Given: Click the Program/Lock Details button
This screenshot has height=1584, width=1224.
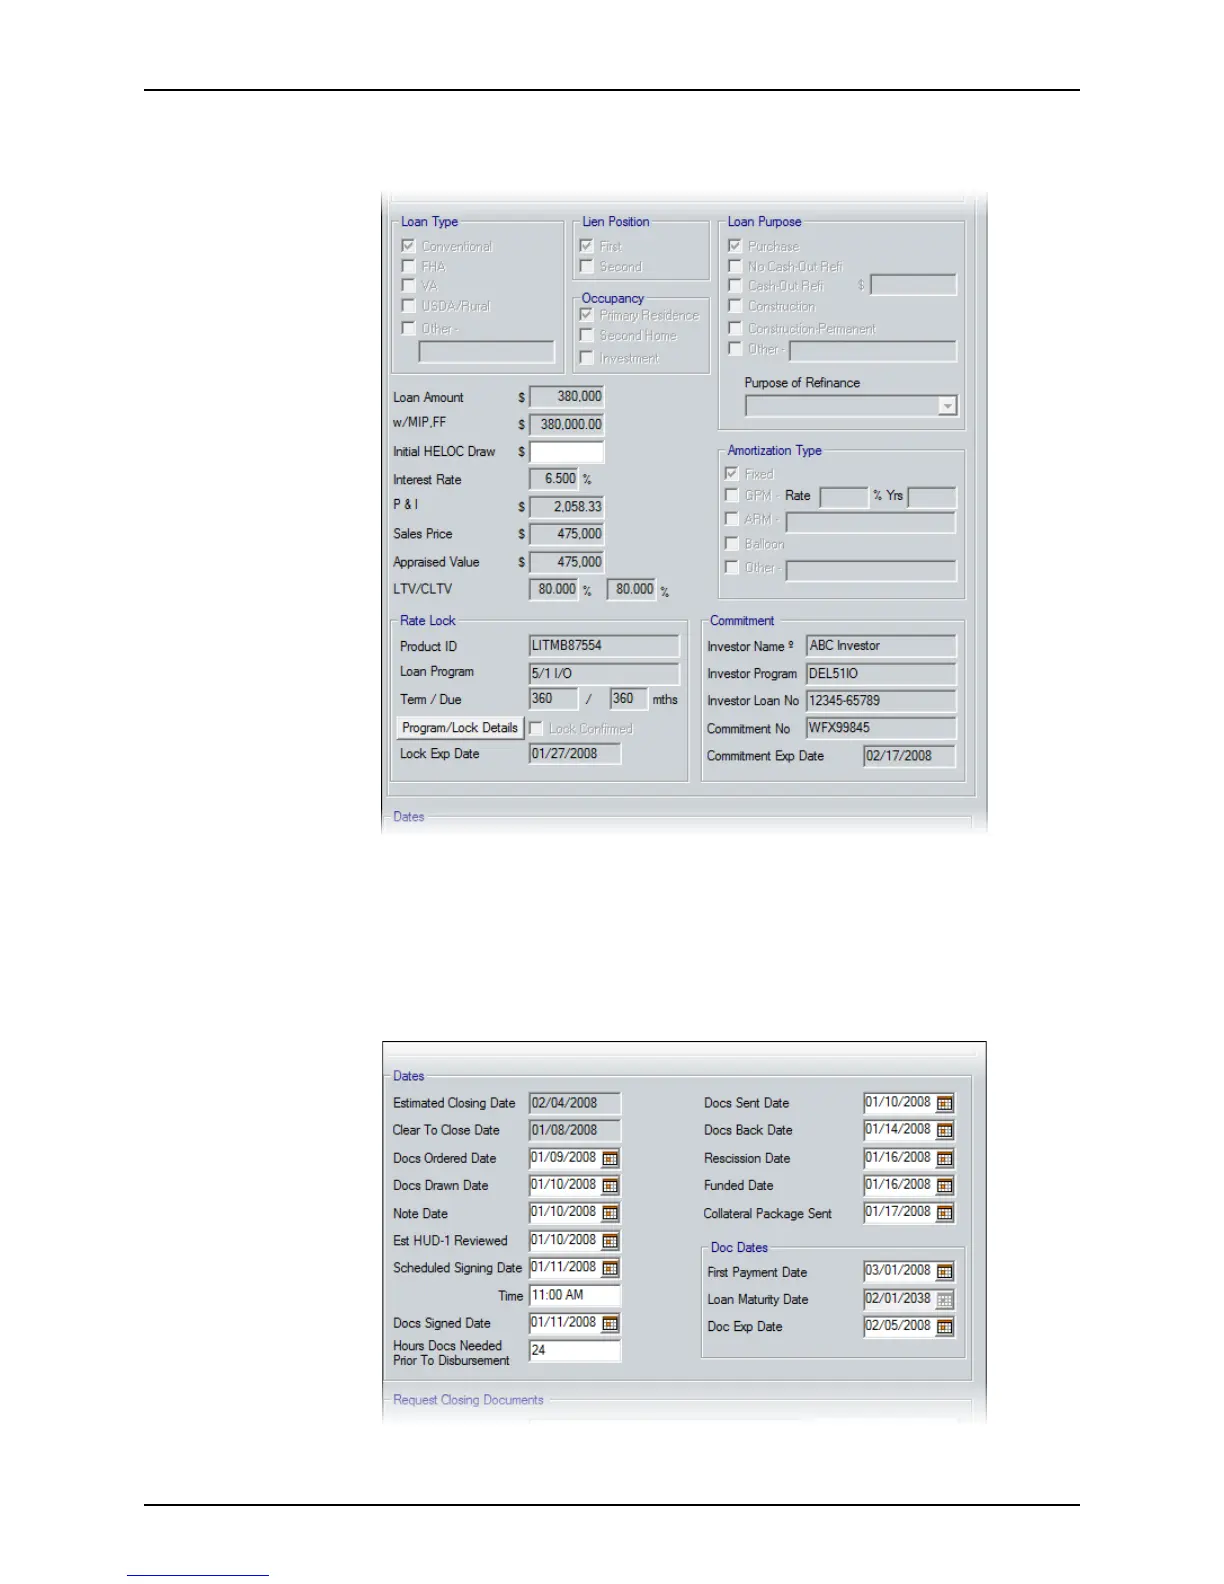Looking at the screenshot, I should (460, 728).
